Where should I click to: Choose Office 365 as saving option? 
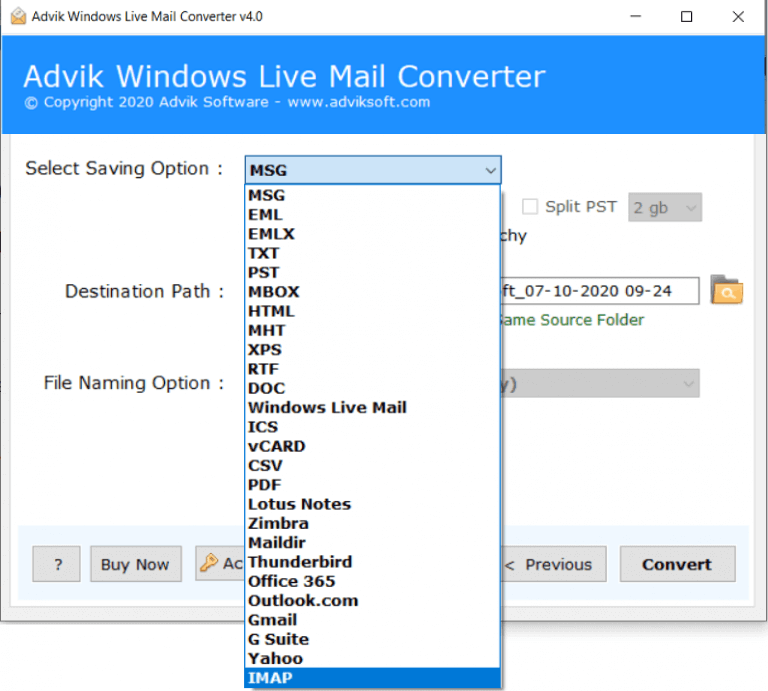[372, 581]
